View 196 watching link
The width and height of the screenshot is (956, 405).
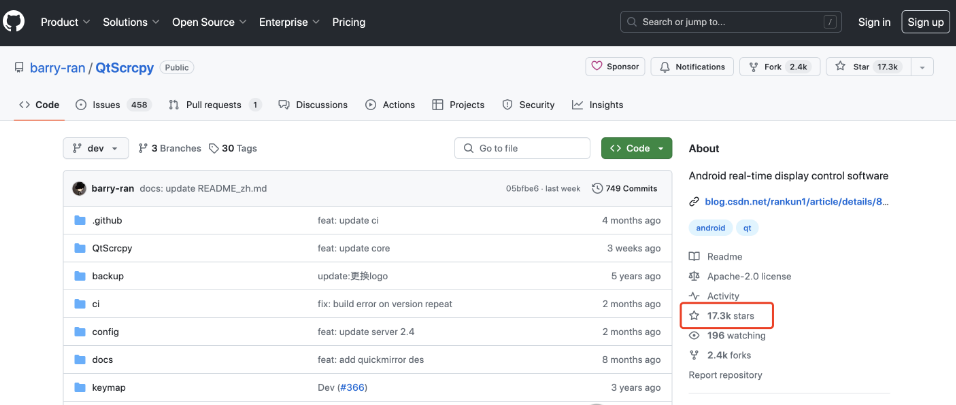pyautogui.click(x=727, y=335)
